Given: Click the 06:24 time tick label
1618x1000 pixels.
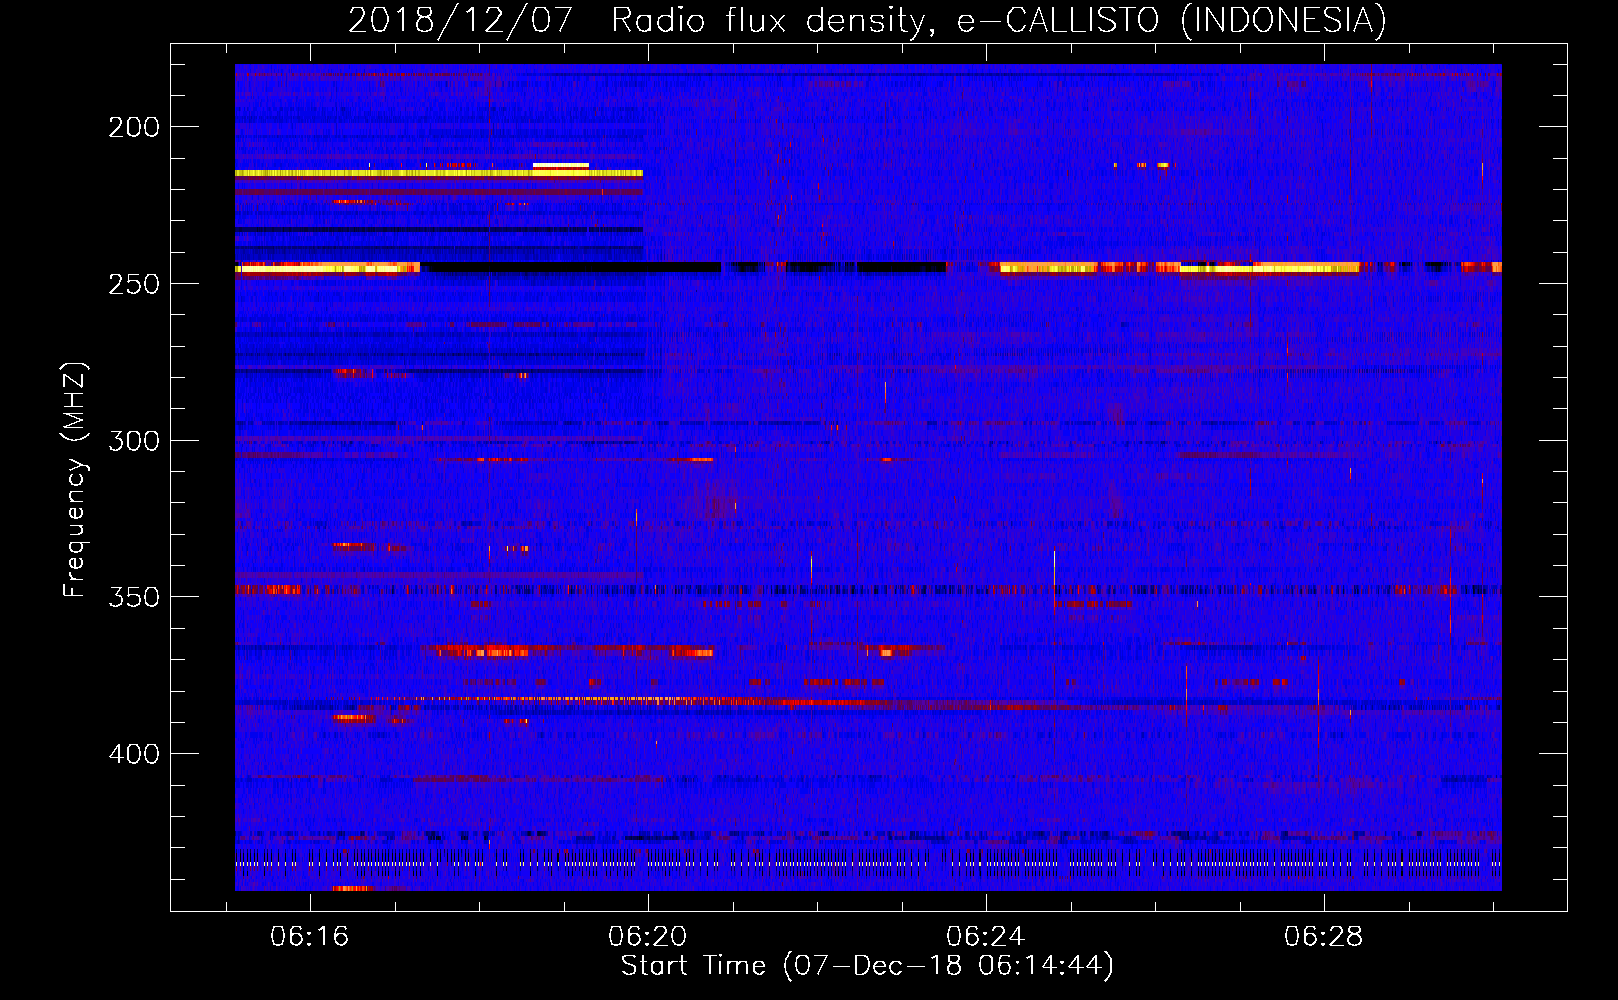Looking at the screenshot, I should click(985, 936).
